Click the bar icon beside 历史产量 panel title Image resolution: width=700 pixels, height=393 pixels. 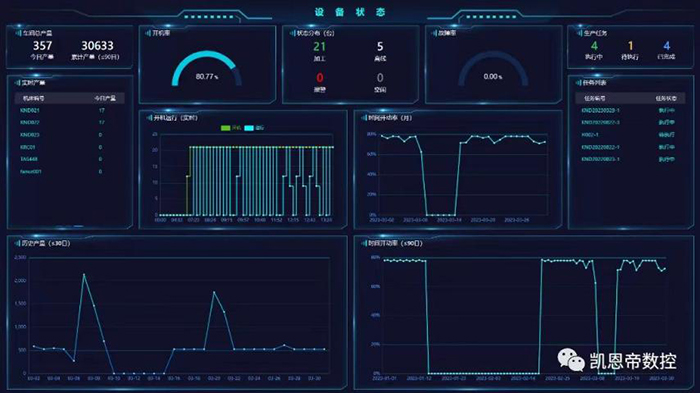point(17,243)
